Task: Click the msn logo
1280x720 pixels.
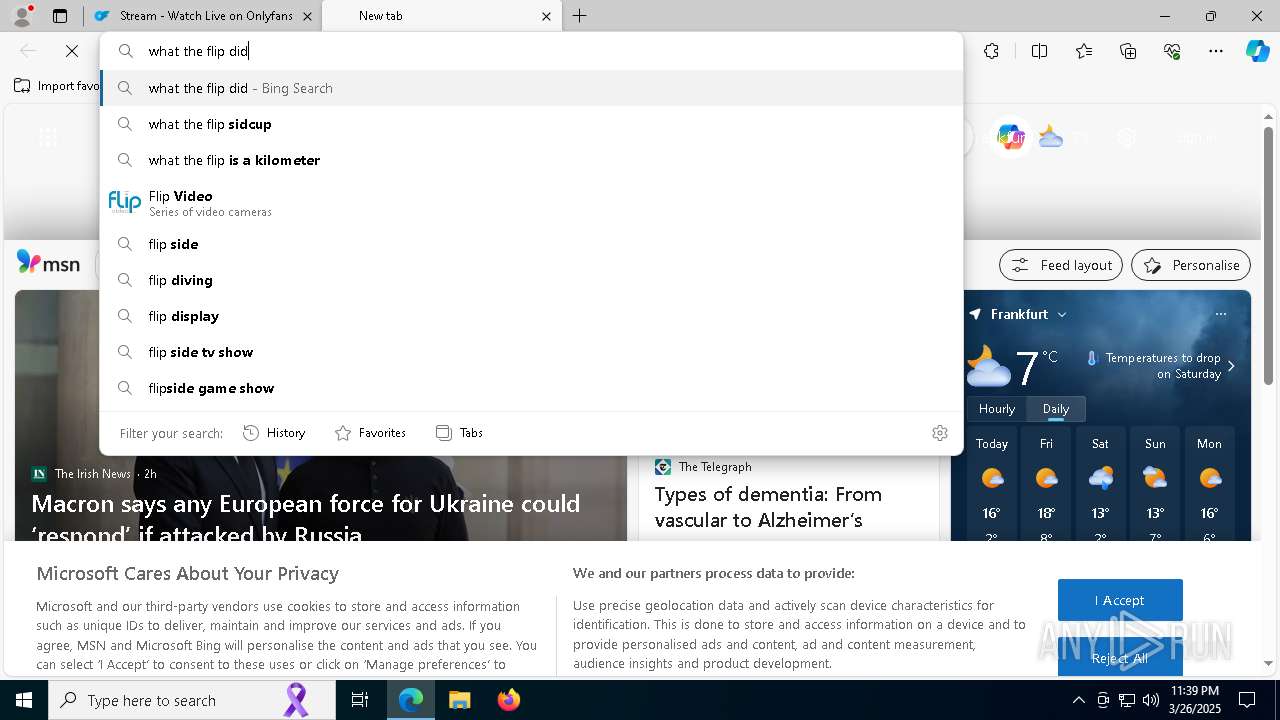Action: pos(48,263)
